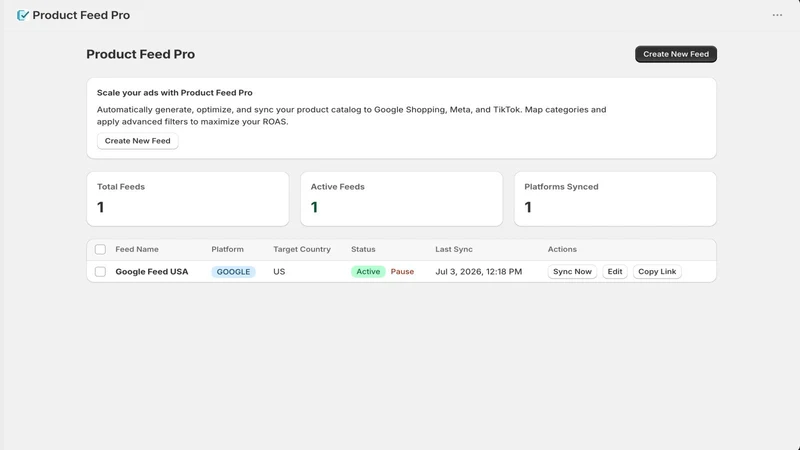Copy Link of Google Feed USA
Viewport: 800px width, 450px height.
coord(657,272)
